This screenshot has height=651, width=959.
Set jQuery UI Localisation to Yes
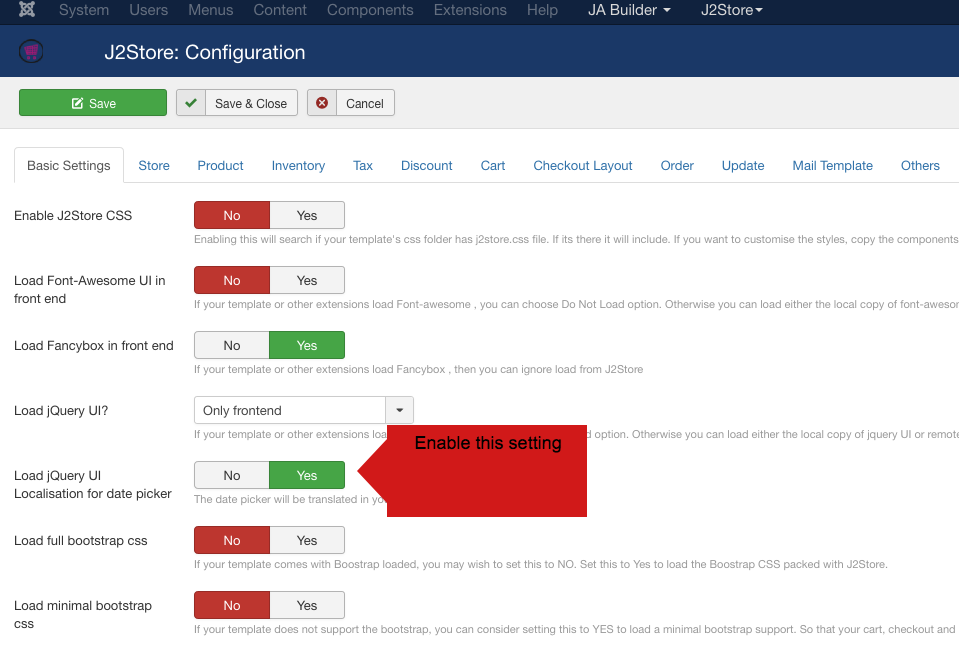[x=307, y=475]
